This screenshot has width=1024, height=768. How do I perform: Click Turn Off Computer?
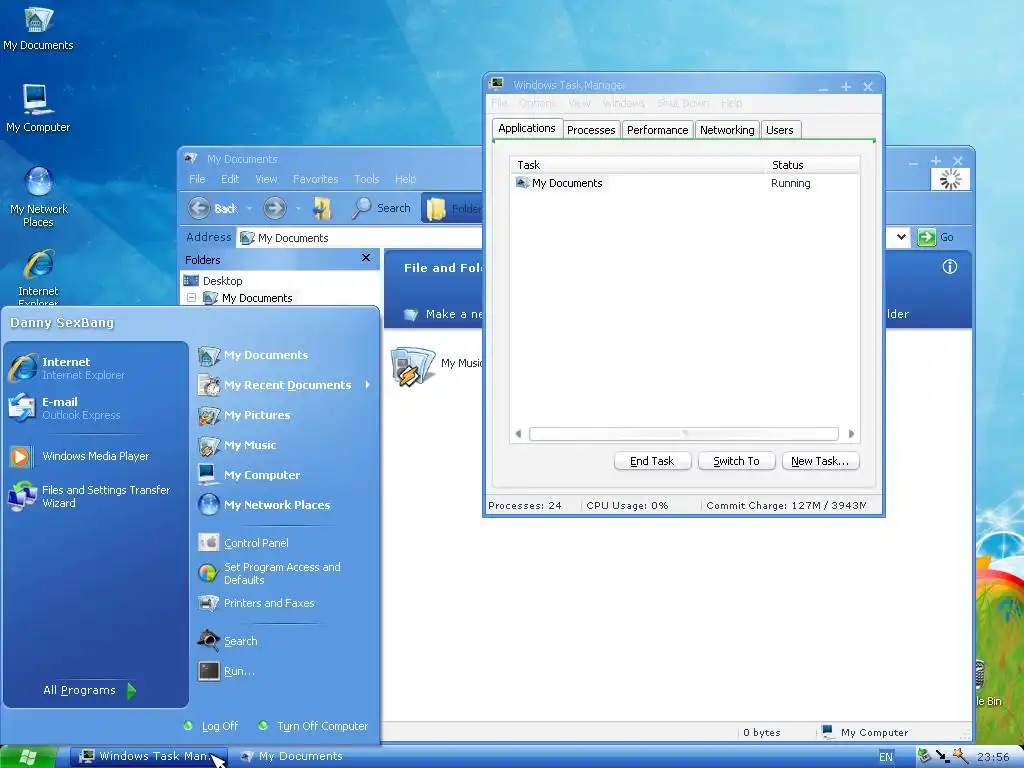(x=313, y=726)
